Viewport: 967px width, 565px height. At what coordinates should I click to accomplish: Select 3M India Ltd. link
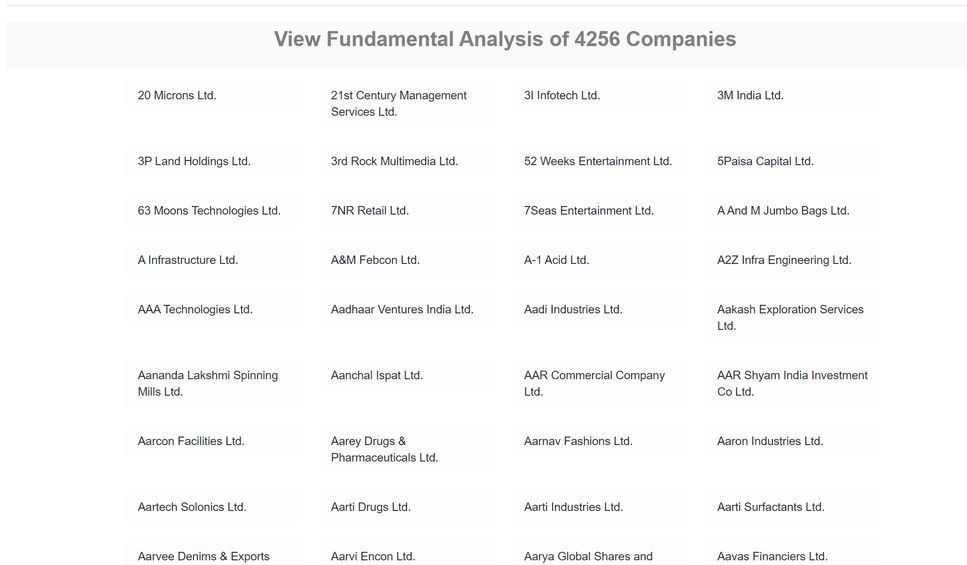(x=750, y=96)
